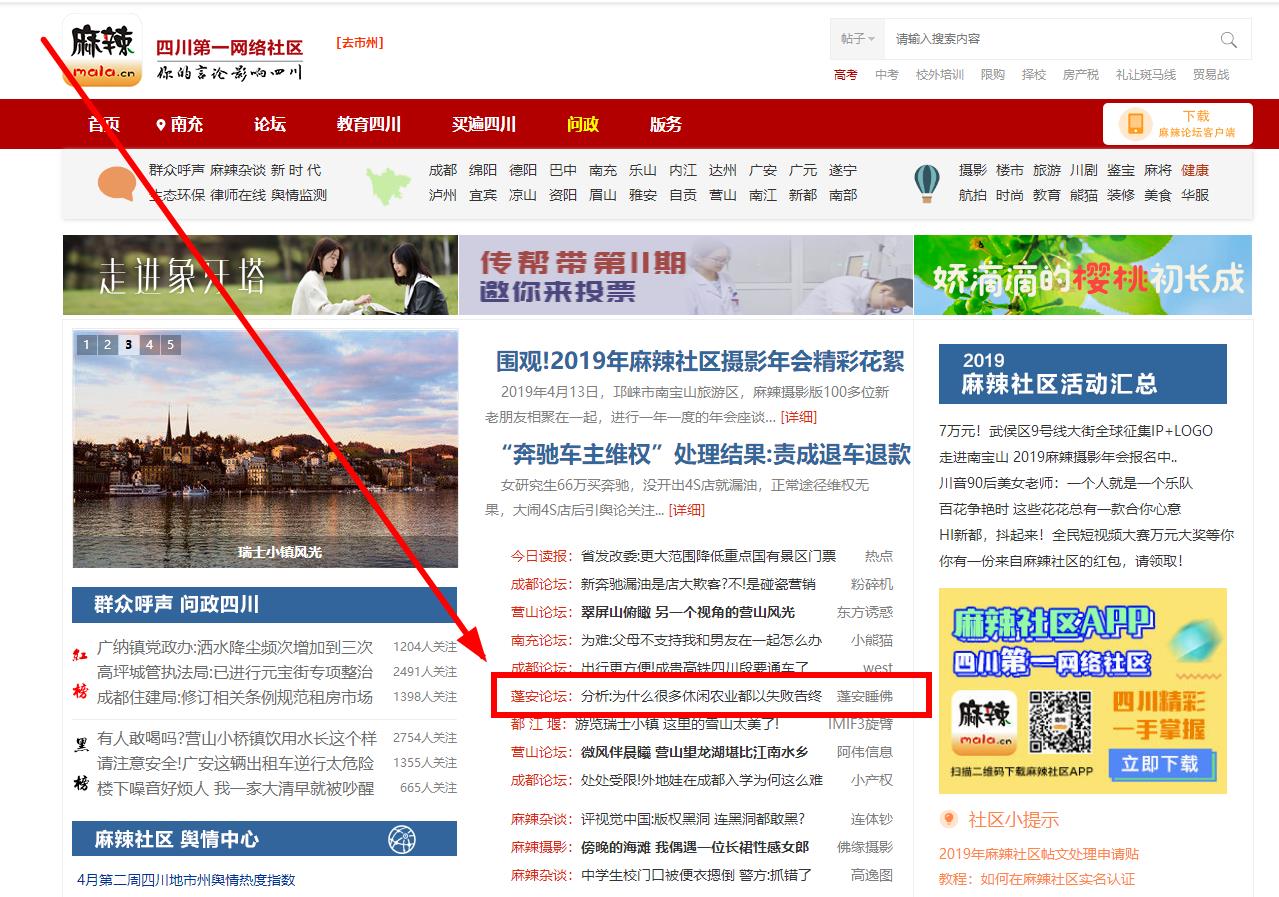1279x897 pixels.
Task: Switch carousel to slide 4
Action: pyautogui.click(x=149, y=345)
